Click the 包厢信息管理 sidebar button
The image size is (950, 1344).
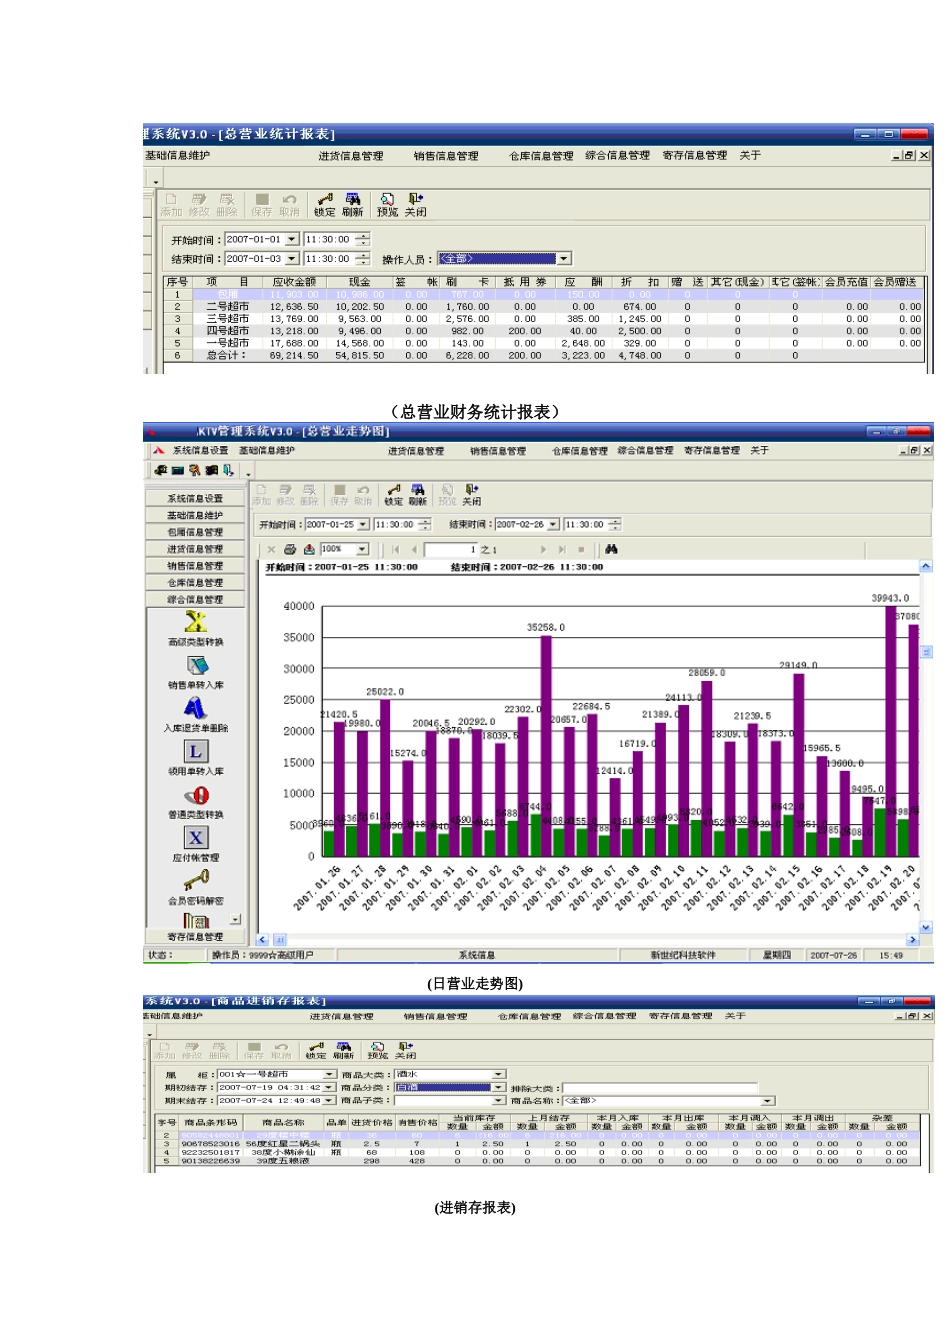coord(195,532)
